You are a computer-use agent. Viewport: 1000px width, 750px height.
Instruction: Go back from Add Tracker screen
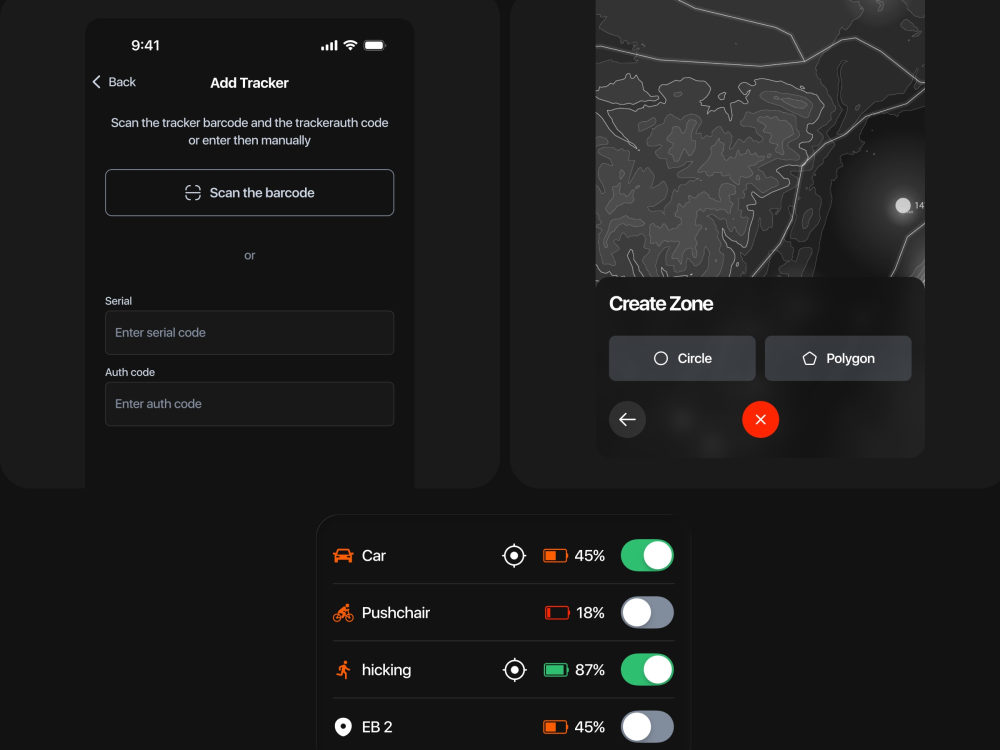pyautogui.click(x=114, y=82)
